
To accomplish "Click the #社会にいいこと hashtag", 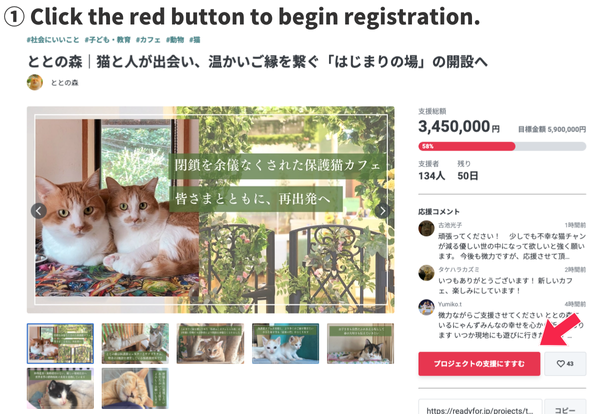I will pos(53,40).
